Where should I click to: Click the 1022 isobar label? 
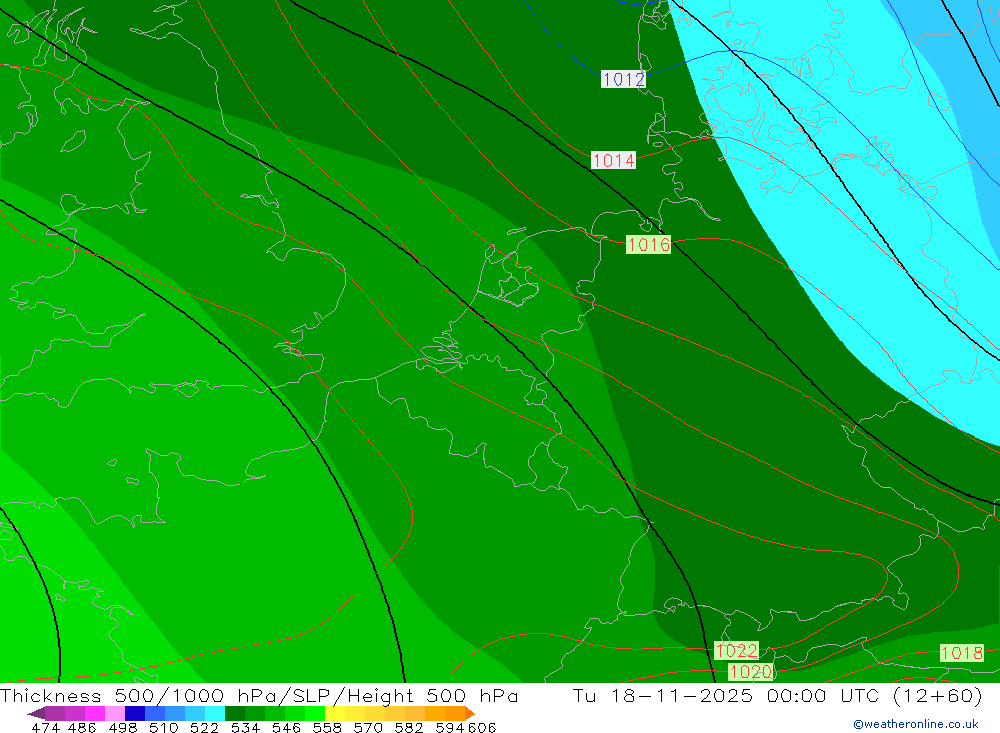(x=737, y=650)
